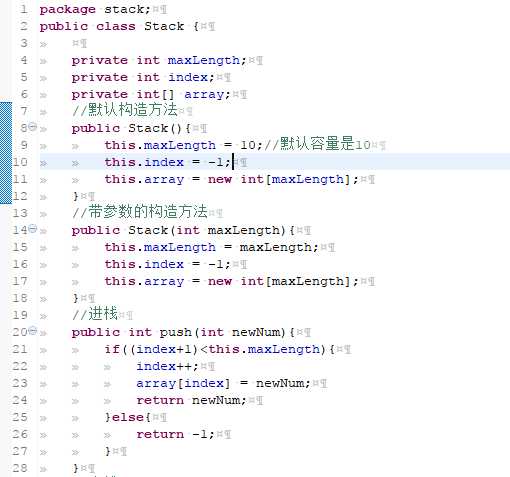Collapse the default Stack() constructor fold marker
Image resolution: width=510 pixels, height=477 pixels.
tap(32, 126)
